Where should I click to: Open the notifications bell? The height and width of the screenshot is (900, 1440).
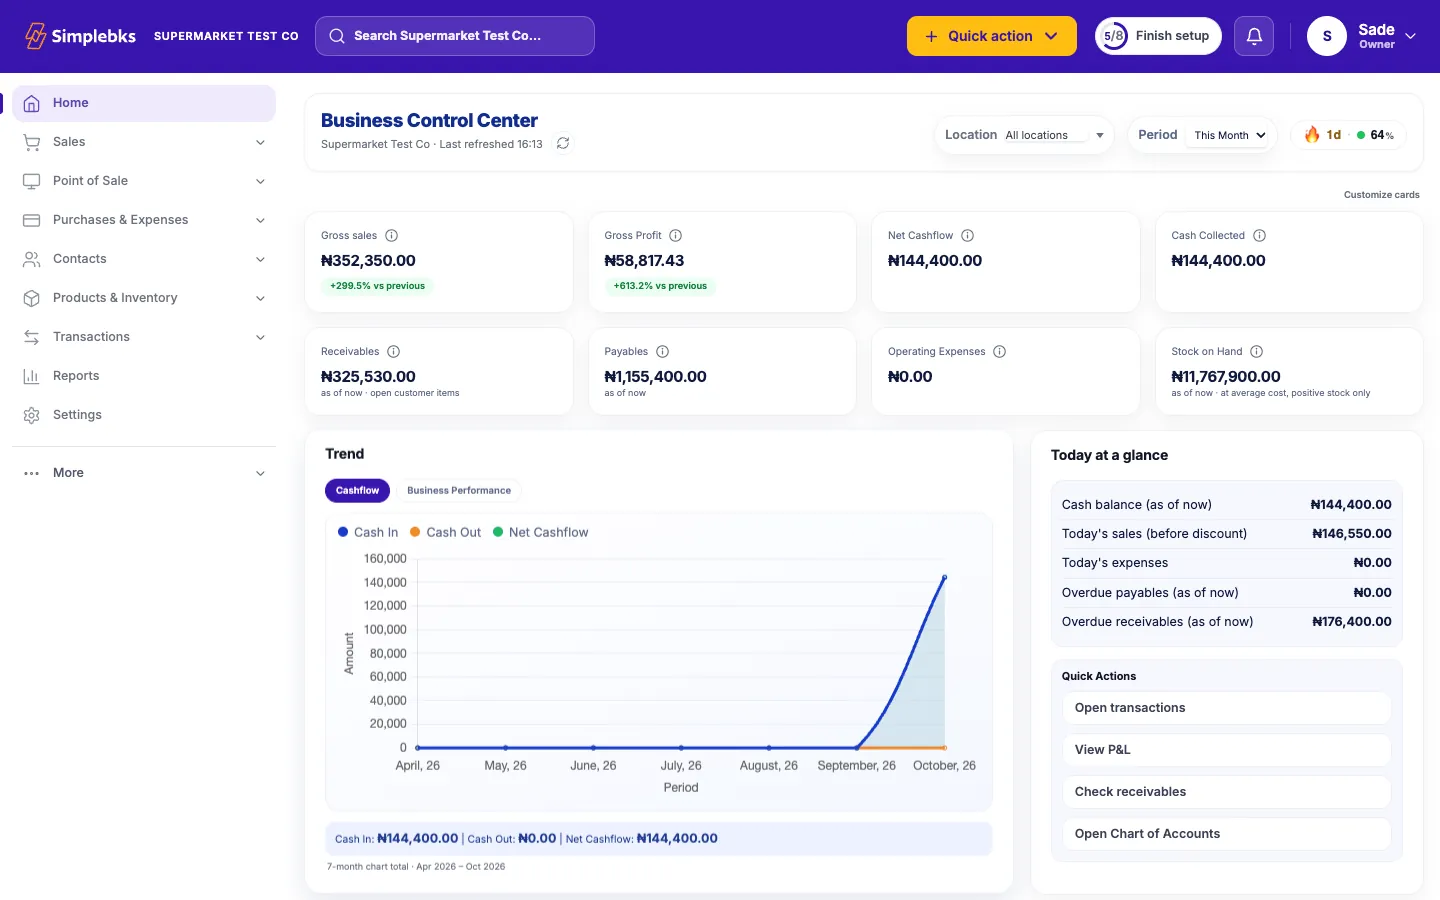click(x=1254, y=36)
